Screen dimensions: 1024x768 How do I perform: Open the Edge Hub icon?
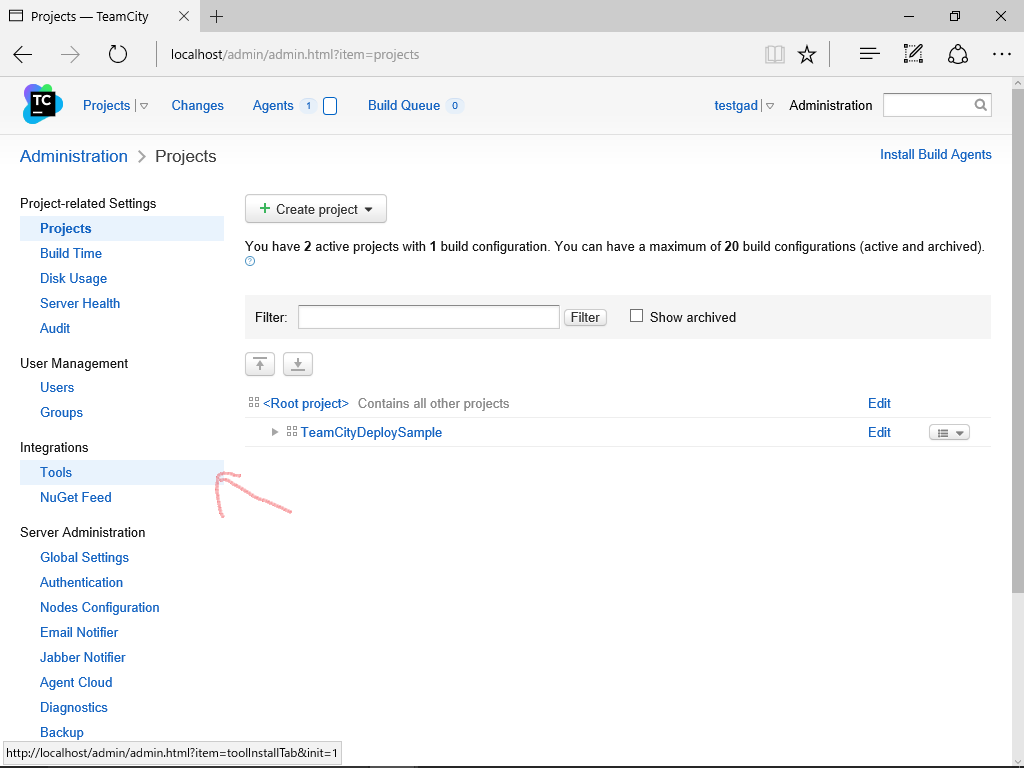point(869,54)
